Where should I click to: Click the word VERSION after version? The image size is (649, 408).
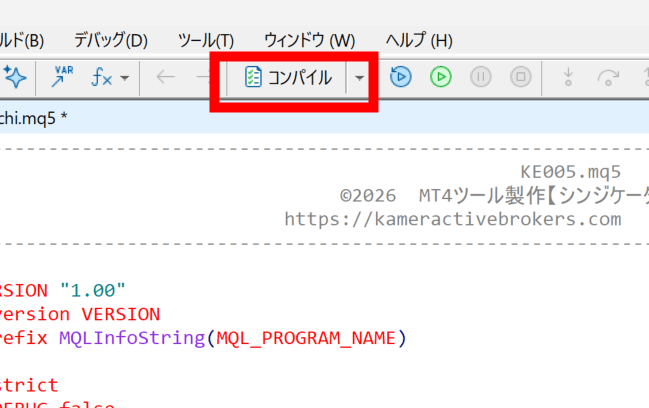[120, 314]
